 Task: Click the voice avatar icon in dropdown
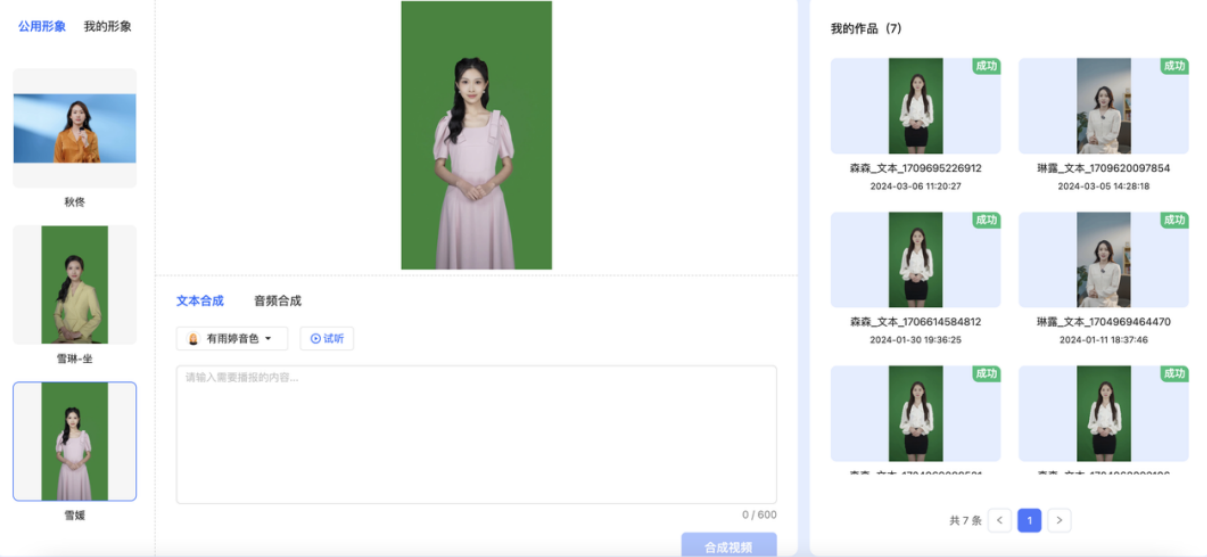point(193,339)
